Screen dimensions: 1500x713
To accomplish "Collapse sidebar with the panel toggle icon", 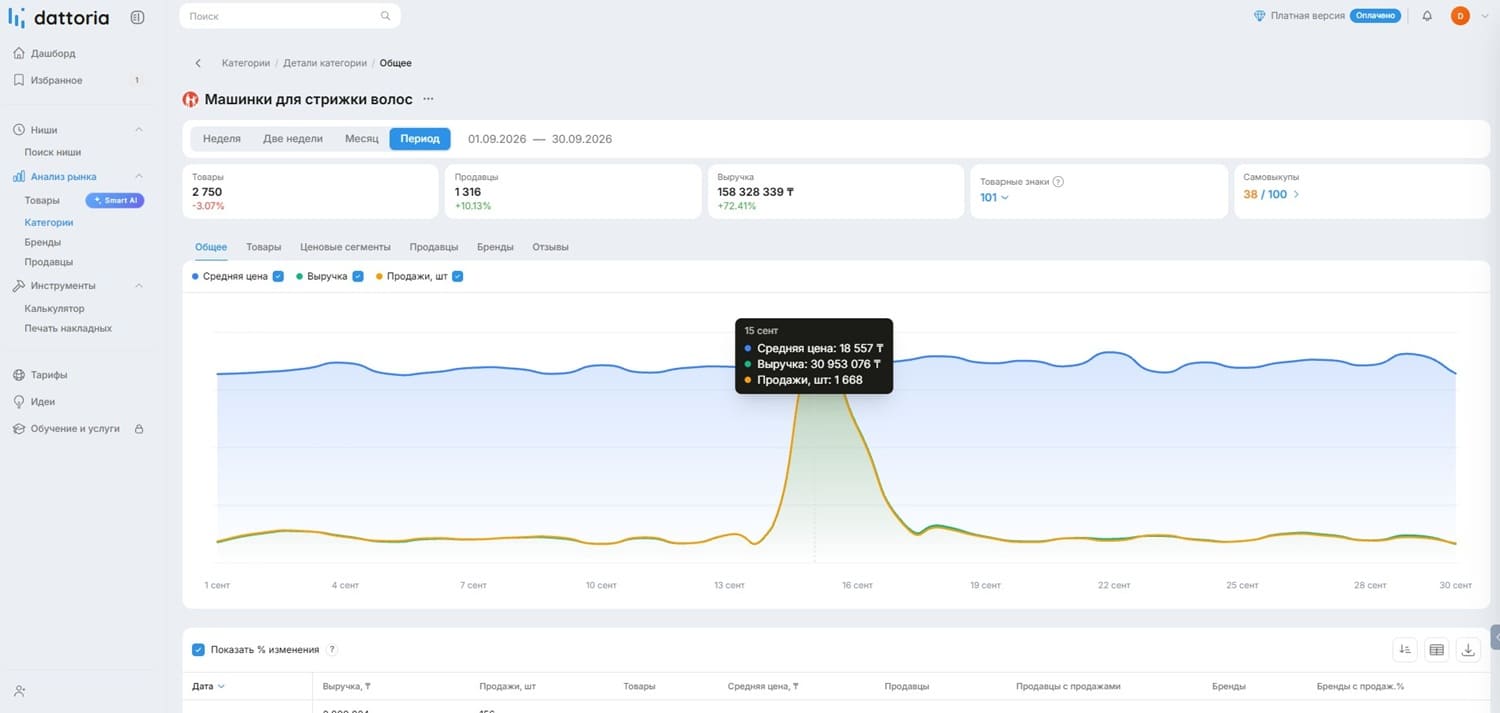I will point(137,17).
